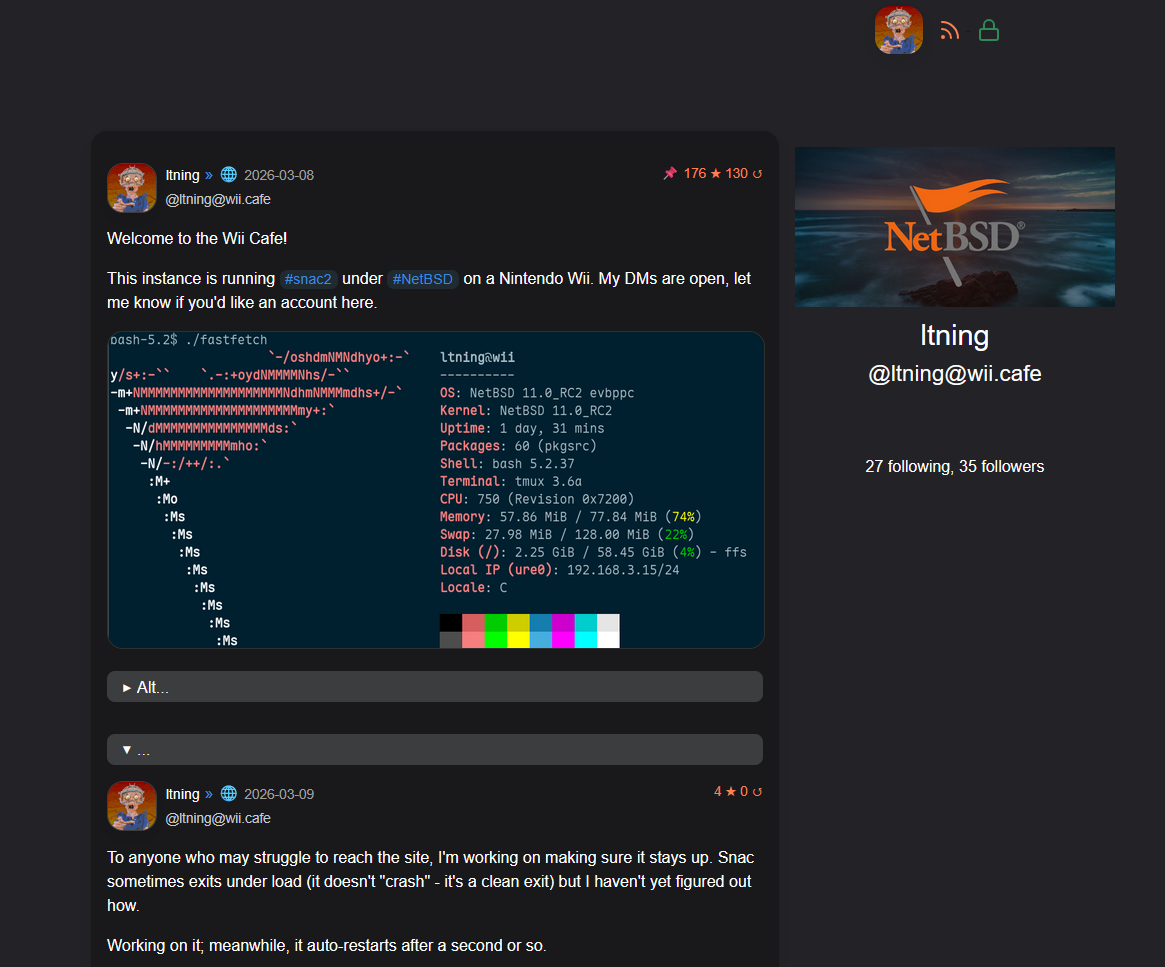This screenshot has height=967, width=1165.
Task: Click the RSS feed icon
Action: click(x=949, y=31)
